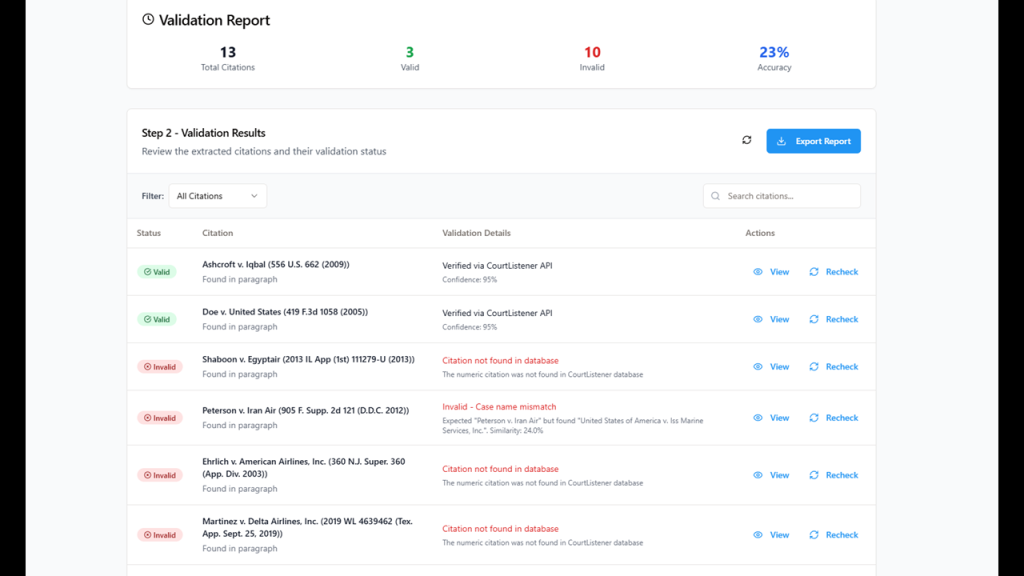Open the All Citations filter dropdown
The width and height of the screenshot is (1024, 576).
click(217, 196)
